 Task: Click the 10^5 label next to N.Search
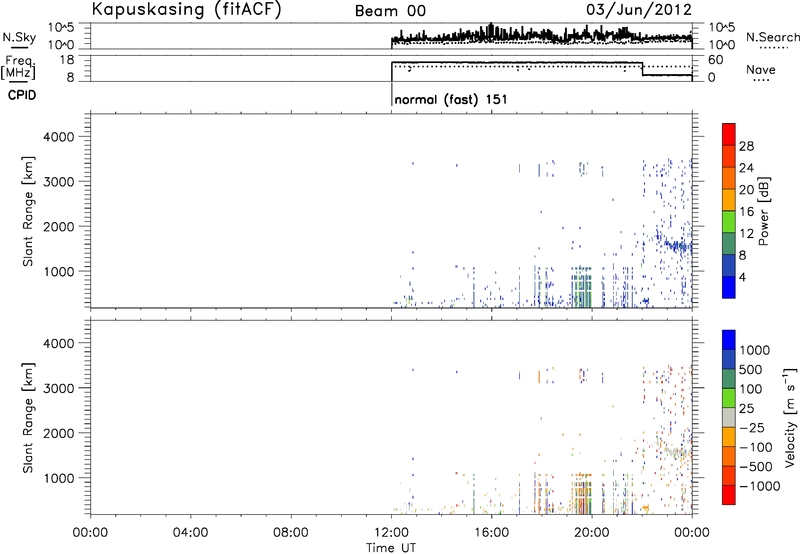click(x=722, y=27)
